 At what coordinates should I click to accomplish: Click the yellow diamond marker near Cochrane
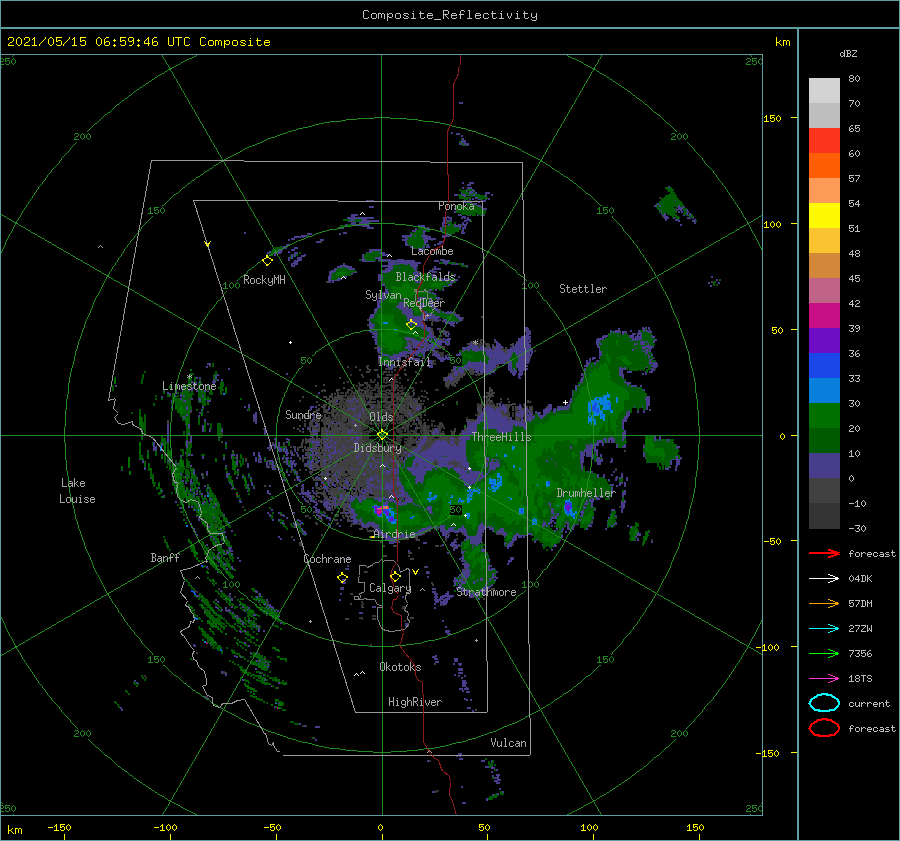pos(342,577)
